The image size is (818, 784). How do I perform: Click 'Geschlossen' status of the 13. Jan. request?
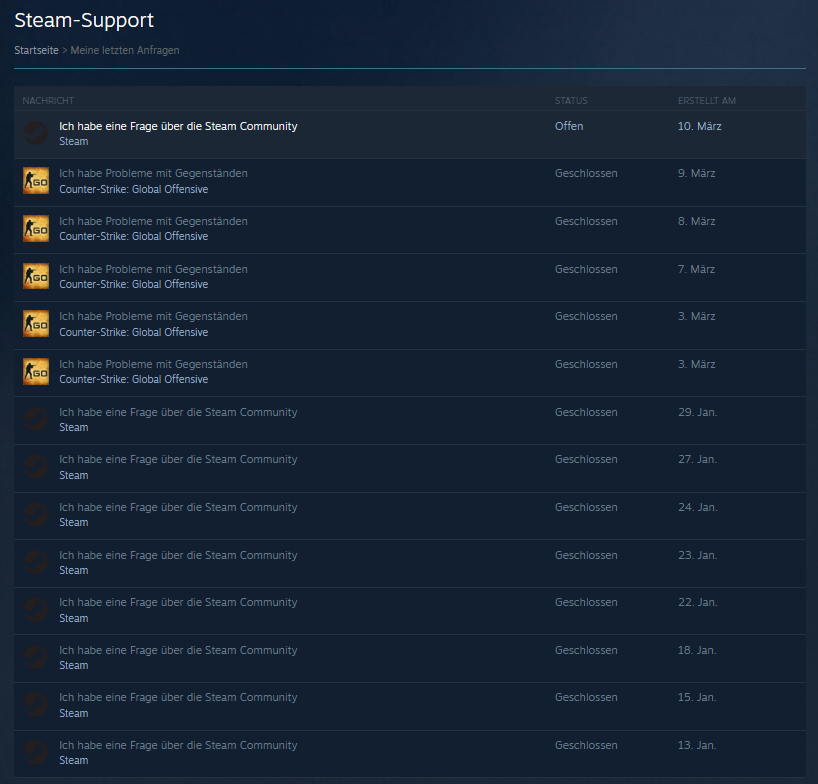click(x=586, y=745)
